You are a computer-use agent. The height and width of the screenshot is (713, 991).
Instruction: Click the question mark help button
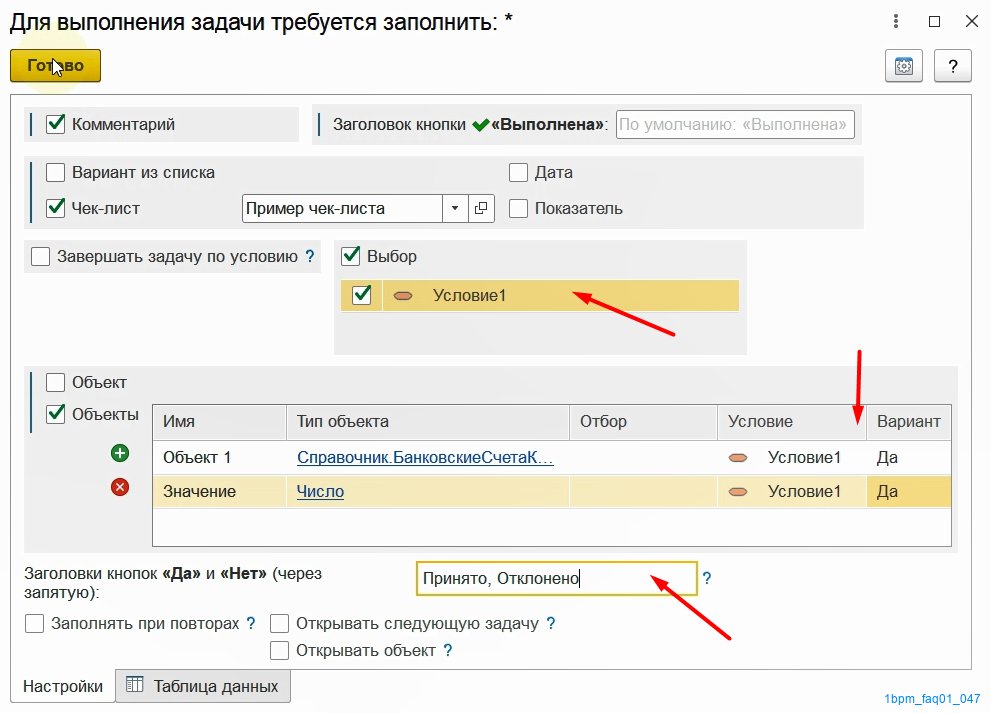click(x=952, y=66)
